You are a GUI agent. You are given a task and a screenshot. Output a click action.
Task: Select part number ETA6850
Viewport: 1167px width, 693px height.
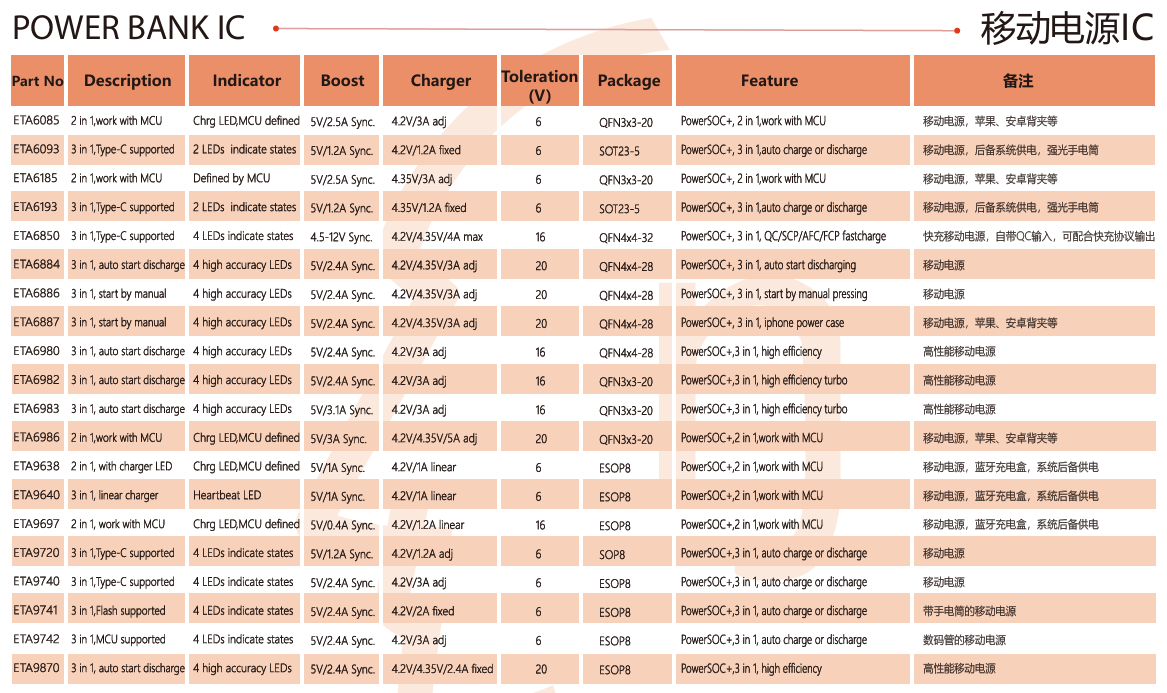point(37,236)
